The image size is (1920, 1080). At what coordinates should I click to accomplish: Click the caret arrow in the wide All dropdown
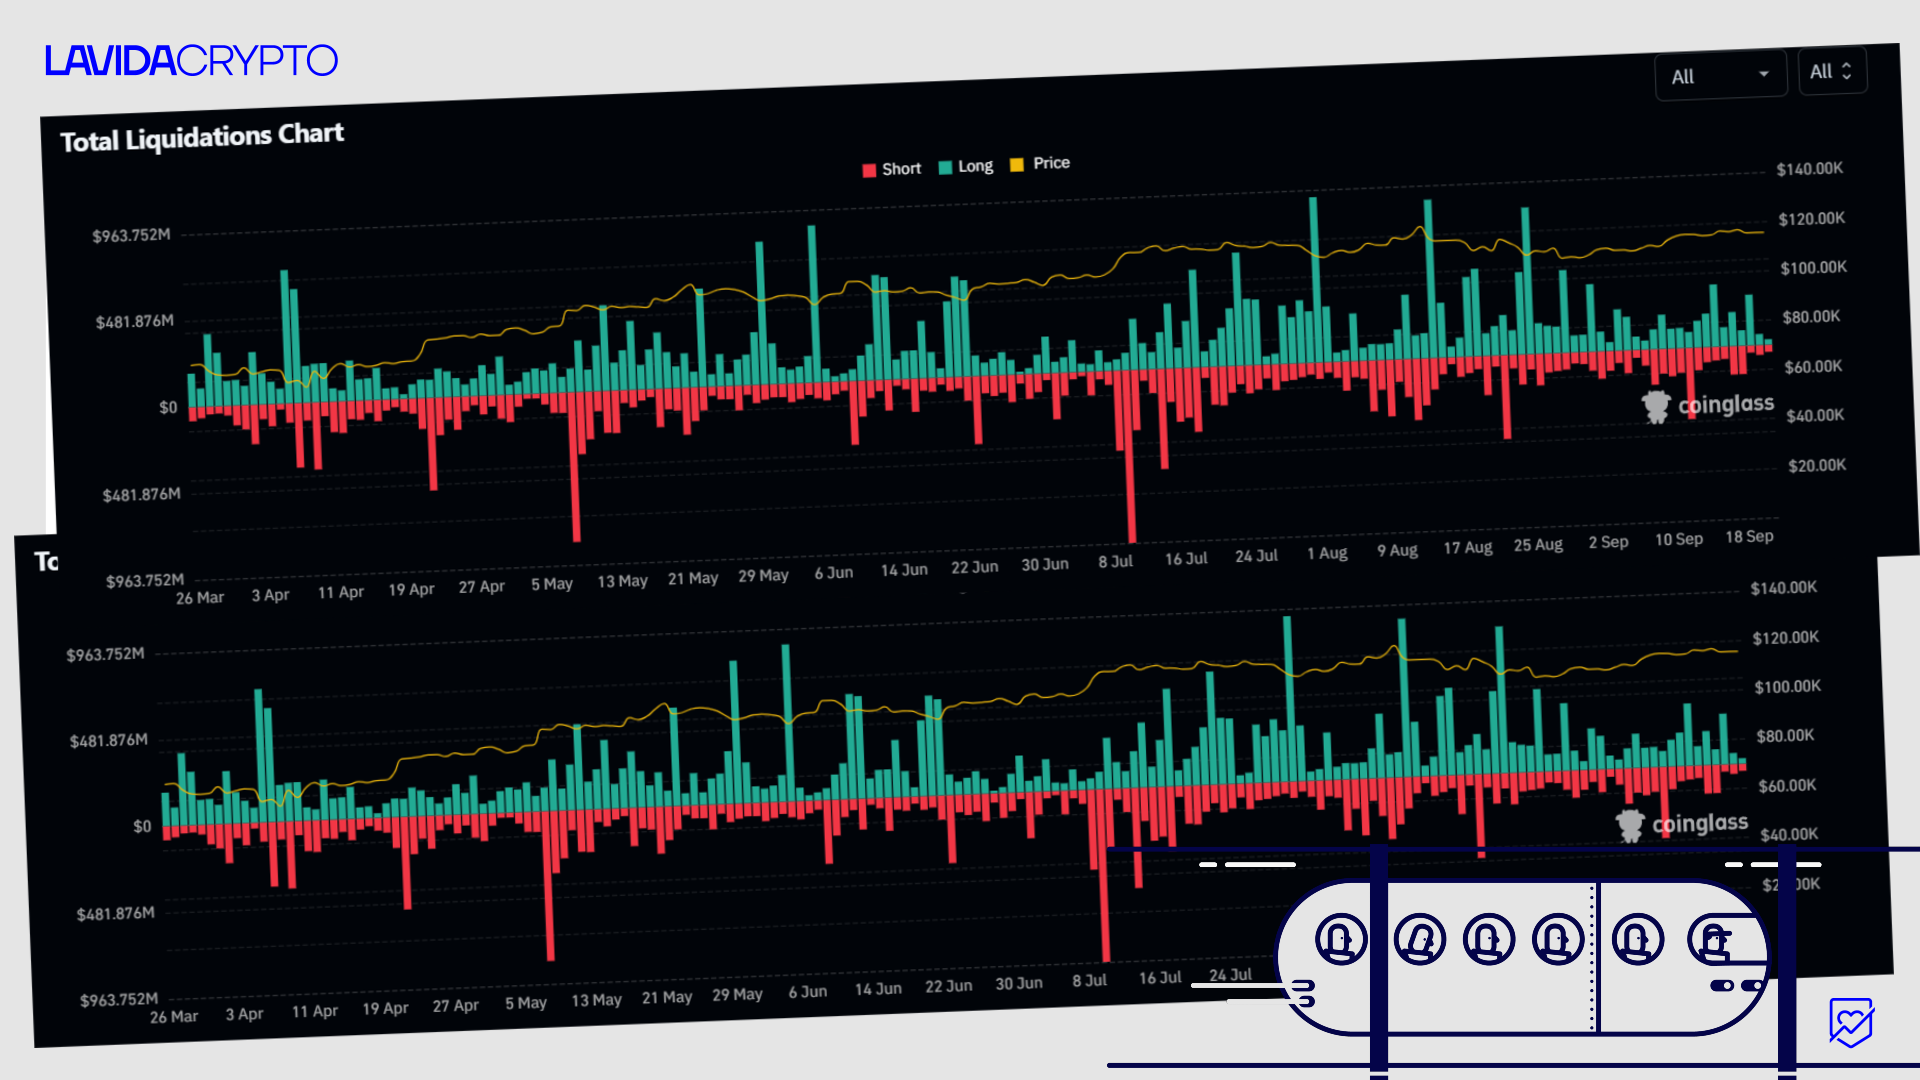tap(1764, 74)
